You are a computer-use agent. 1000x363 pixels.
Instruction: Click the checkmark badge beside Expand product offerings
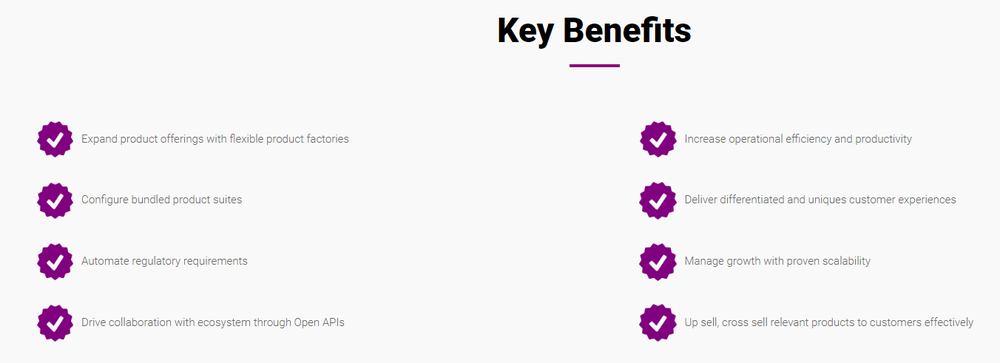pyautogui.click(x=55, y=139)
